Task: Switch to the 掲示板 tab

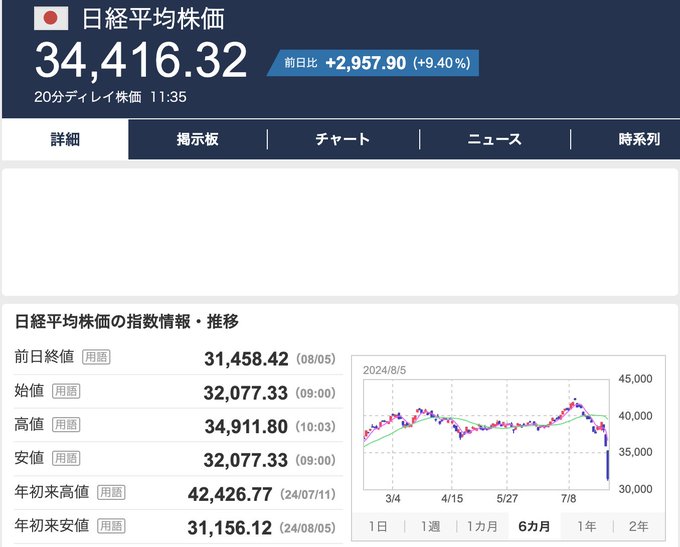Action: coord(197,140)
